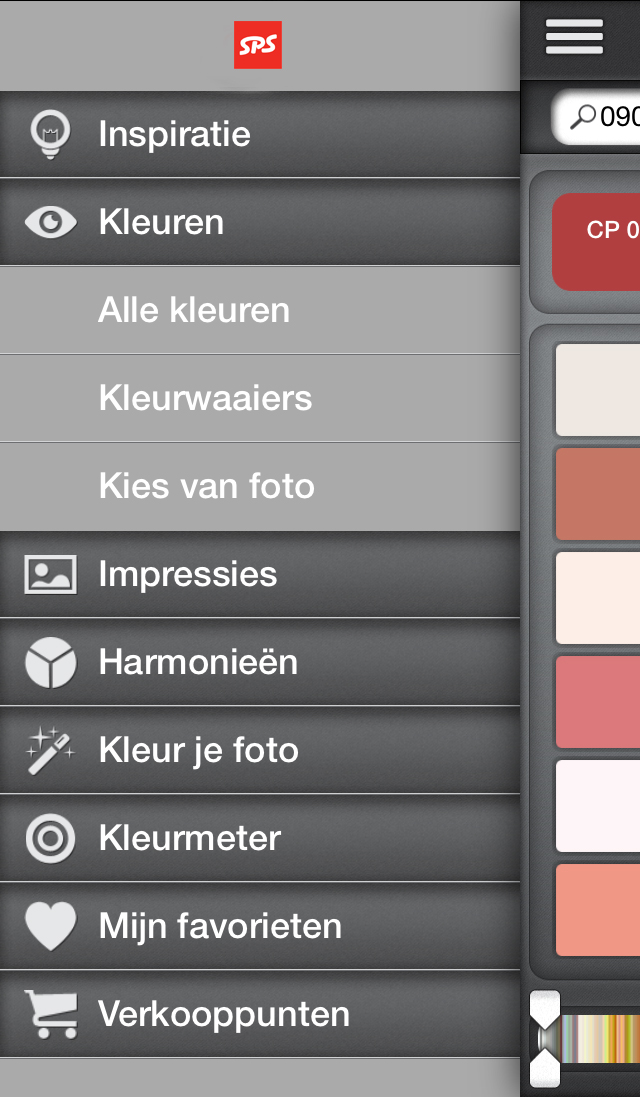Viewport: 640px width, 1097px height.
Task: Tap the Impressies picture icon
Action: click(48, 573)
